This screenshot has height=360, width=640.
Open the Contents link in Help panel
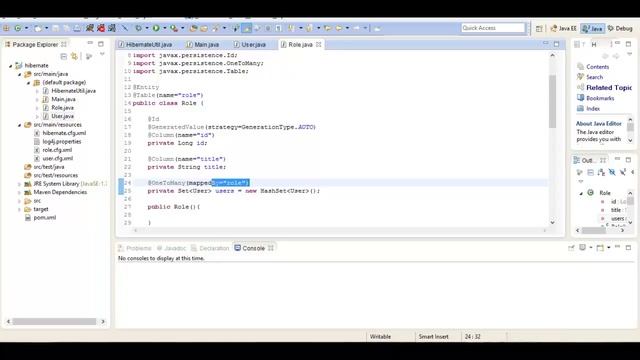click(598, 67)
